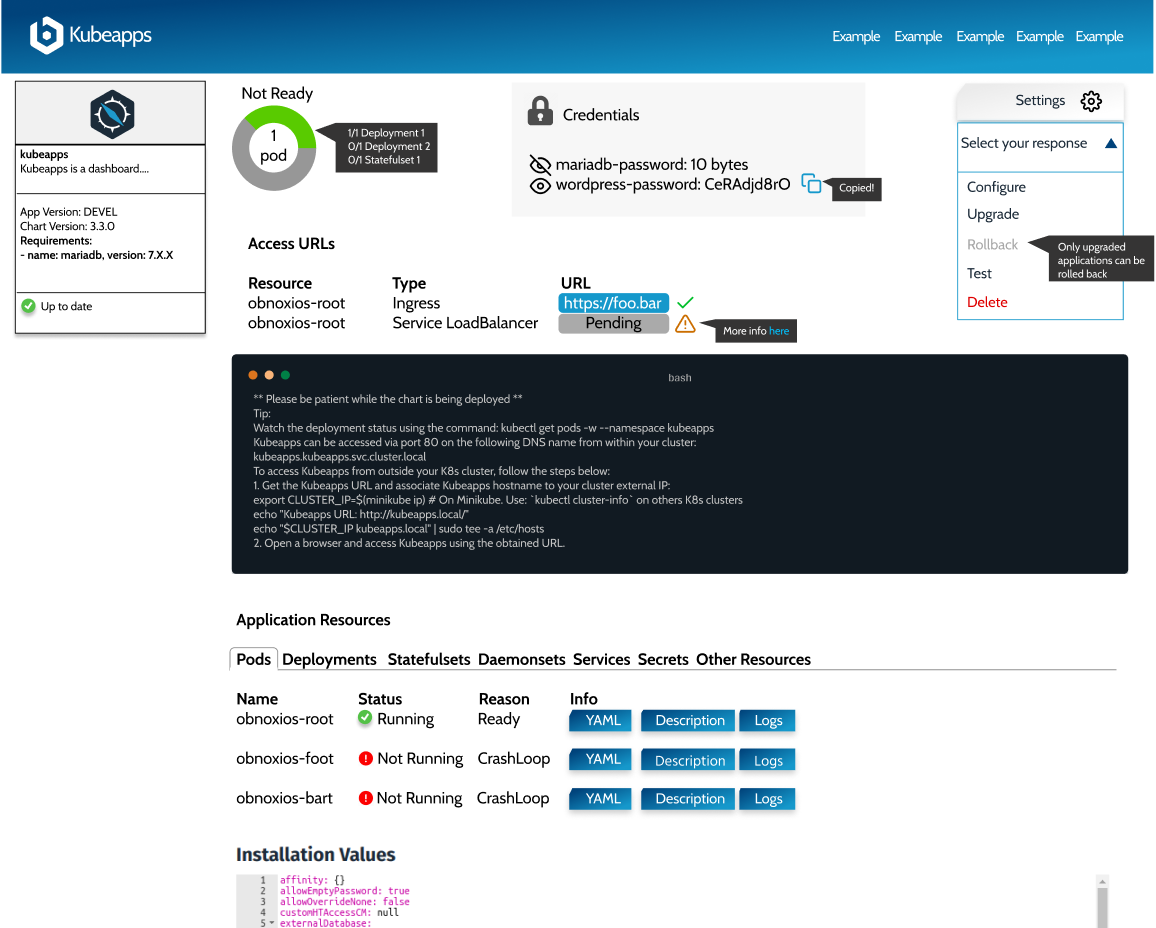
Task: Choose Upgrade from the settings menu
Action: (x=993, y=214)
